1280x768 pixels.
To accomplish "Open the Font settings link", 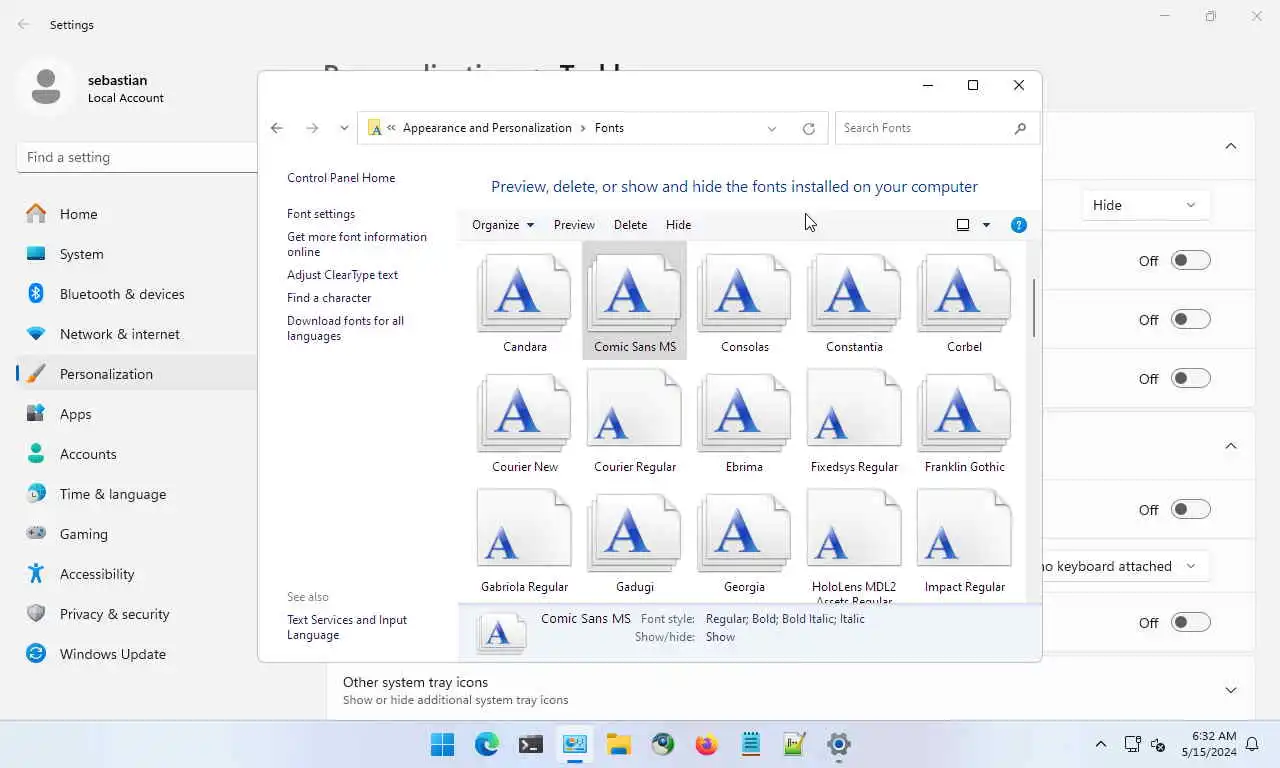I will tap(321, 214).
